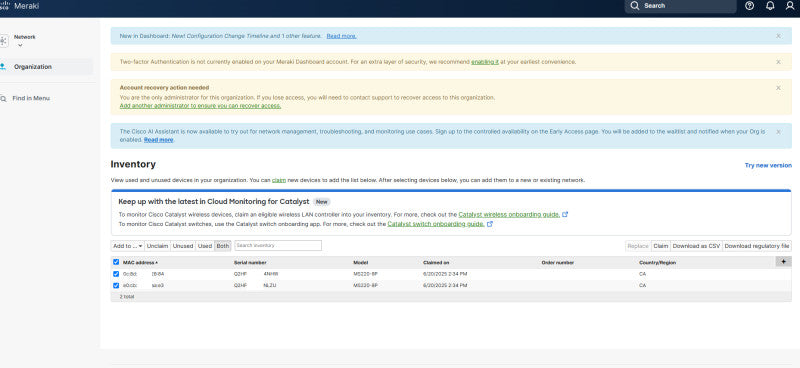Open Read more link in AI Assistant banner

pyautogui.click(x=158, y=140)
